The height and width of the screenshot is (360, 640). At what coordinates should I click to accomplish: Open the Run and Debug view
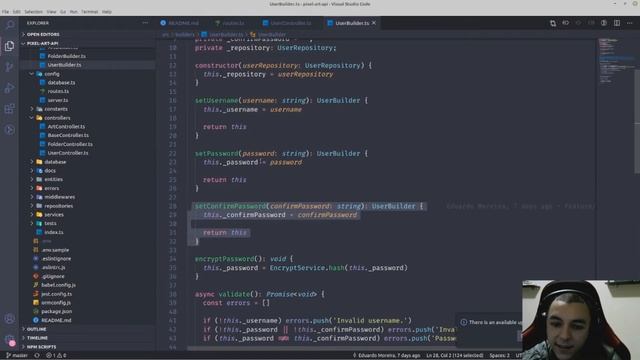tap(9, 88)
